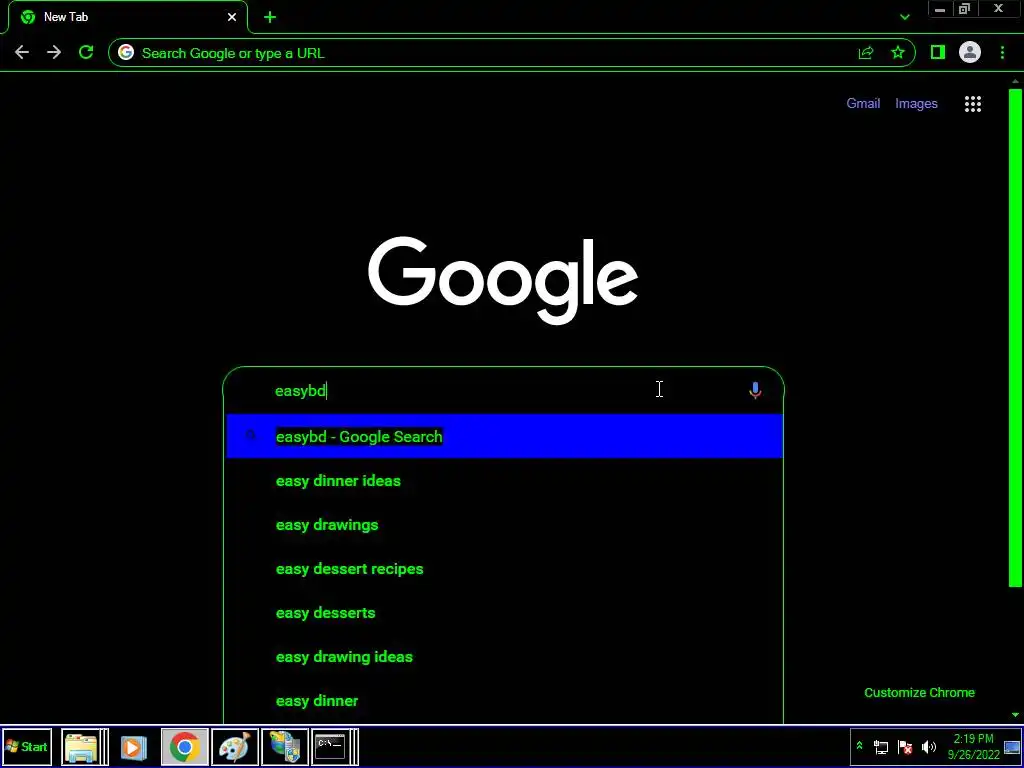This screenshot has height=768, width=1024.
Task: Open Paint from the taskbar
Action: [234, 746]
